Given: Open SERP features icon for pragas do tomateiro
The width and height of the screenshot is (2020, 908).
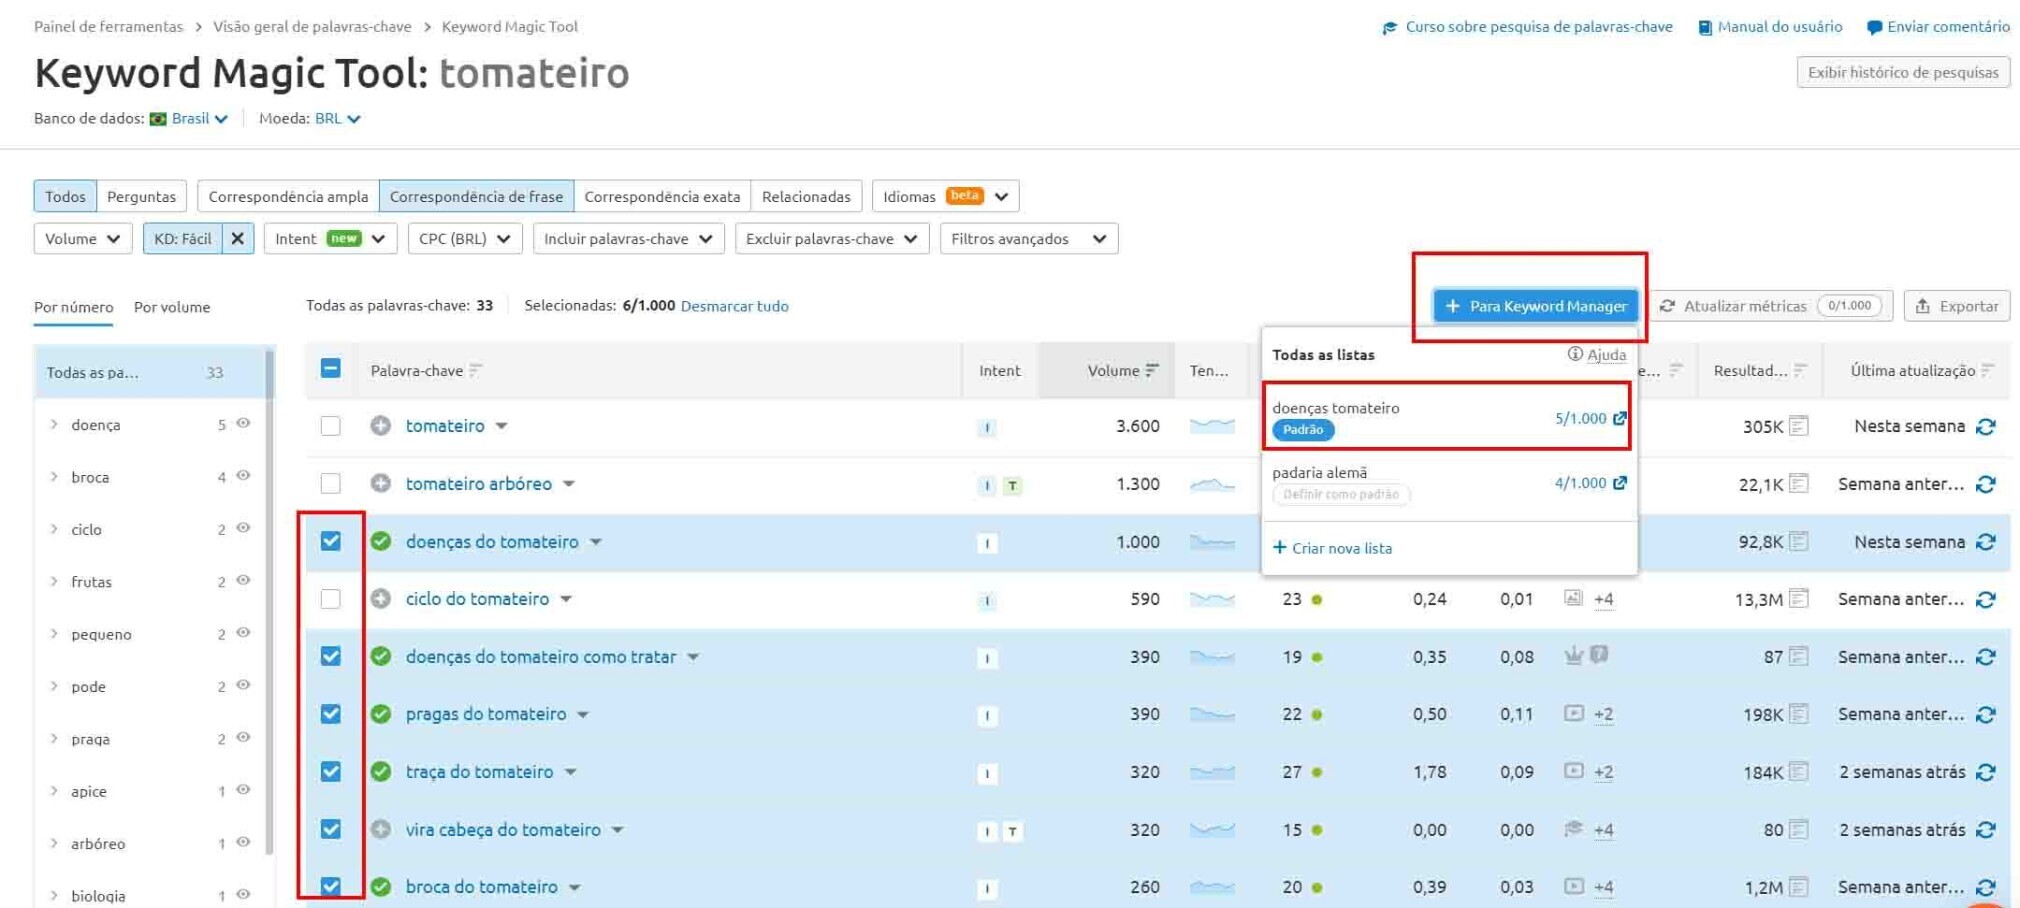Looking at the screenshot, I should pyautogui.click(x=1574, y=714).
